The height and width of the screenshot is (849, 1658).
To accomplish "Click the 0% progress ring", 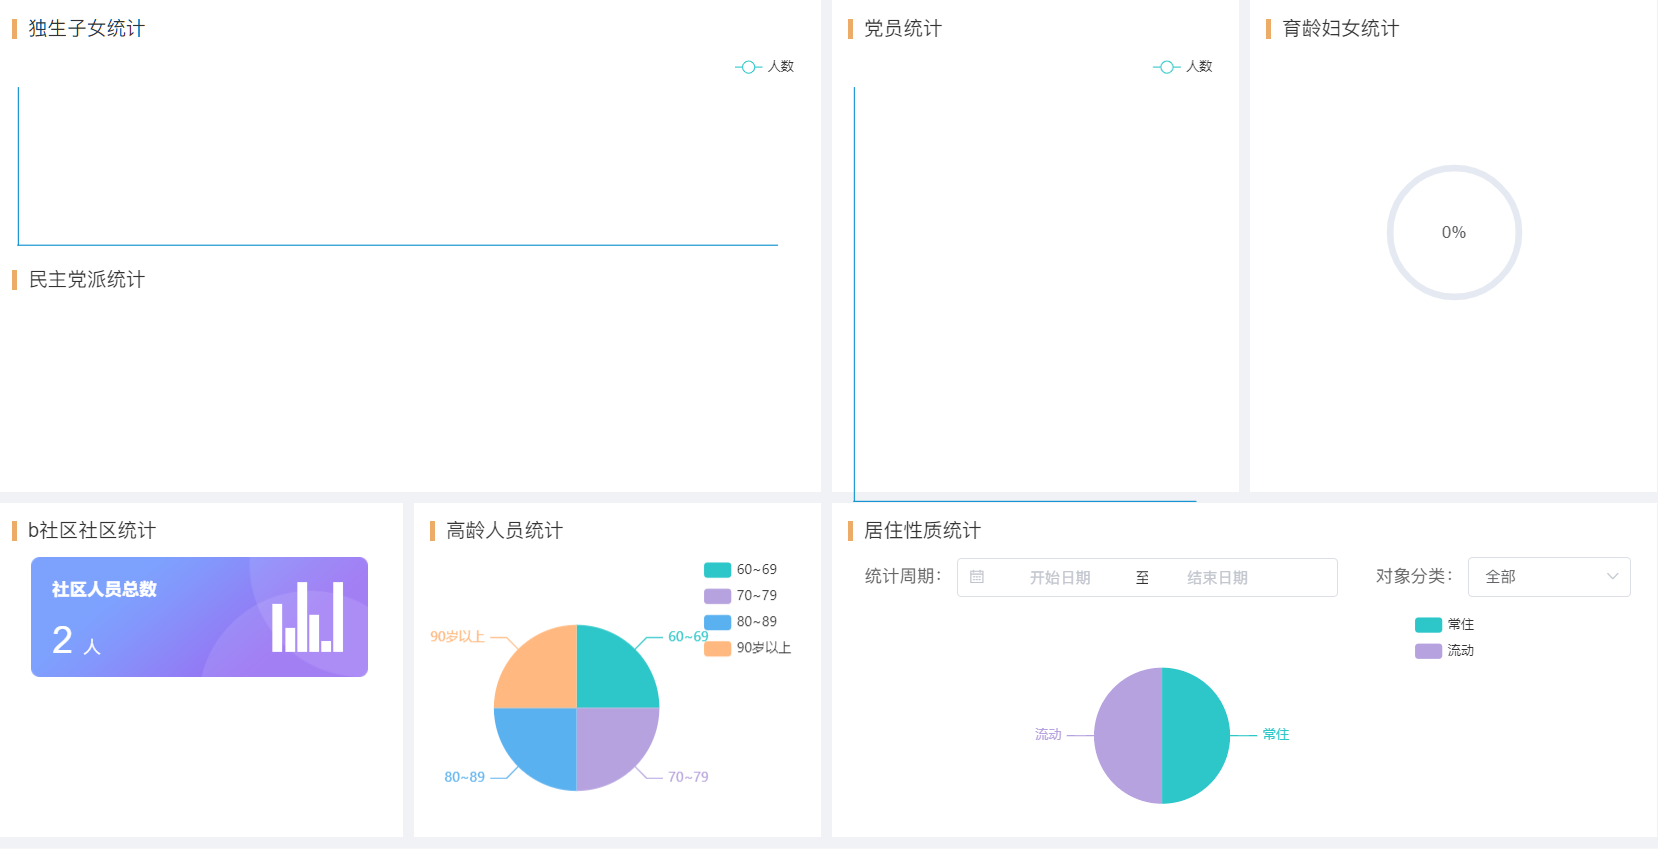I will tap(1454, 232).
